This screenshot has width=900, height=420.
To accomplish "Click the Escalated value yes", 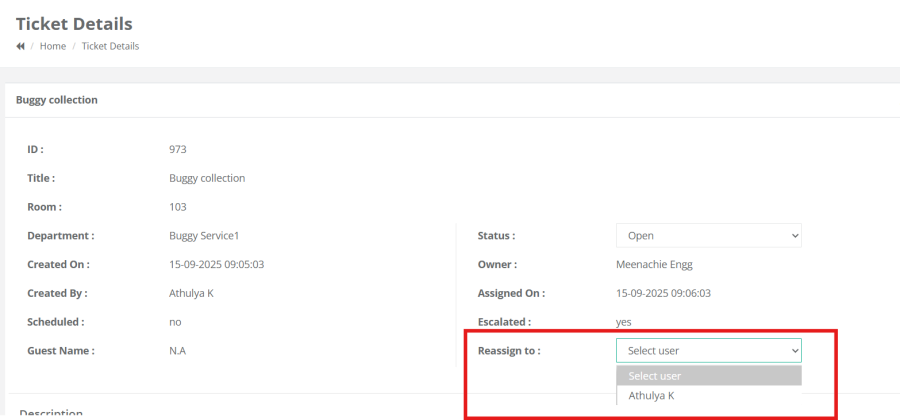I will click(623, 322).
